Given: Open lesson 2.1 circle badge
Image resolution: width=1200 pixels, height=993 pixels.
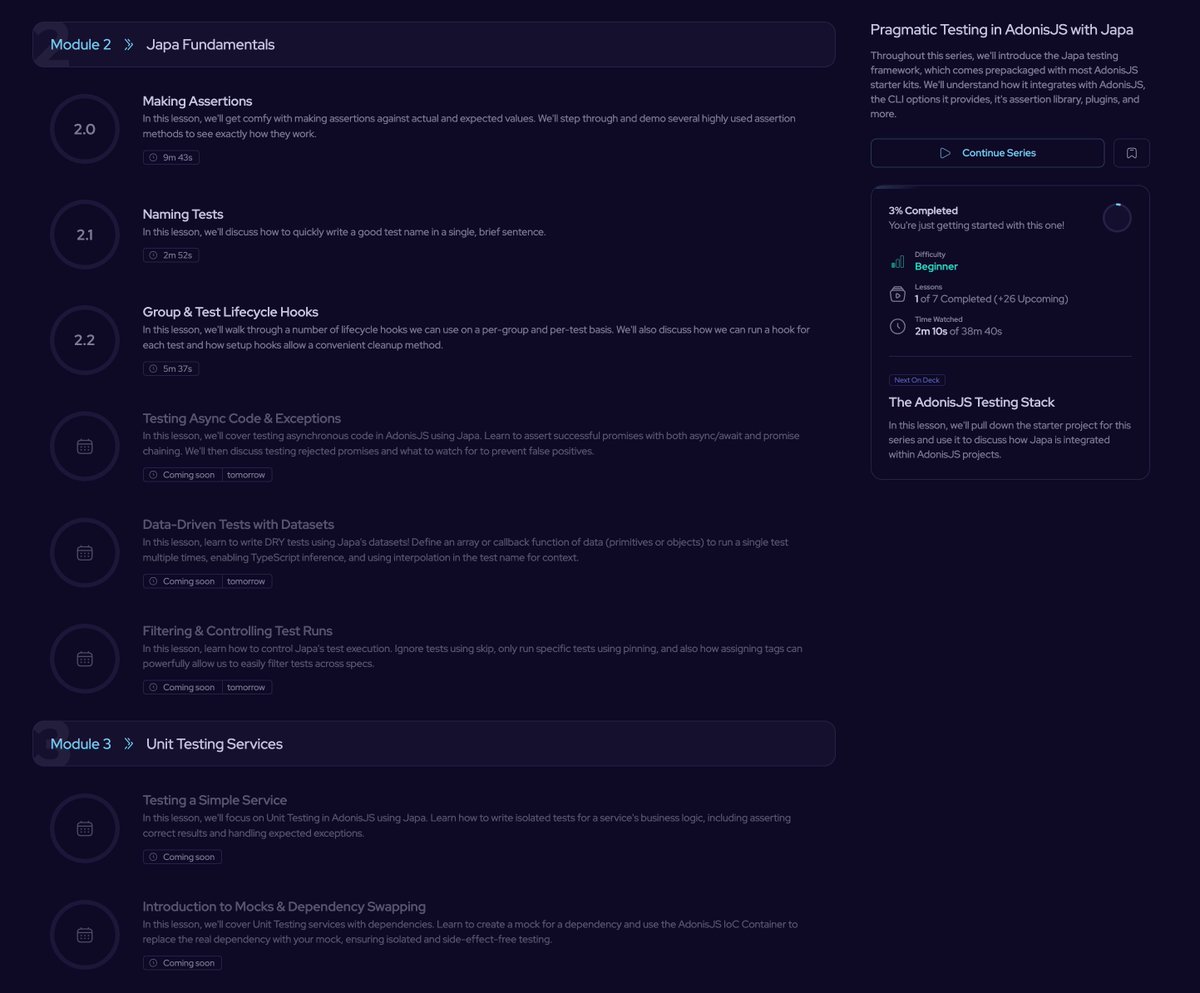Looking at the screenshot, I should (85, 235).
